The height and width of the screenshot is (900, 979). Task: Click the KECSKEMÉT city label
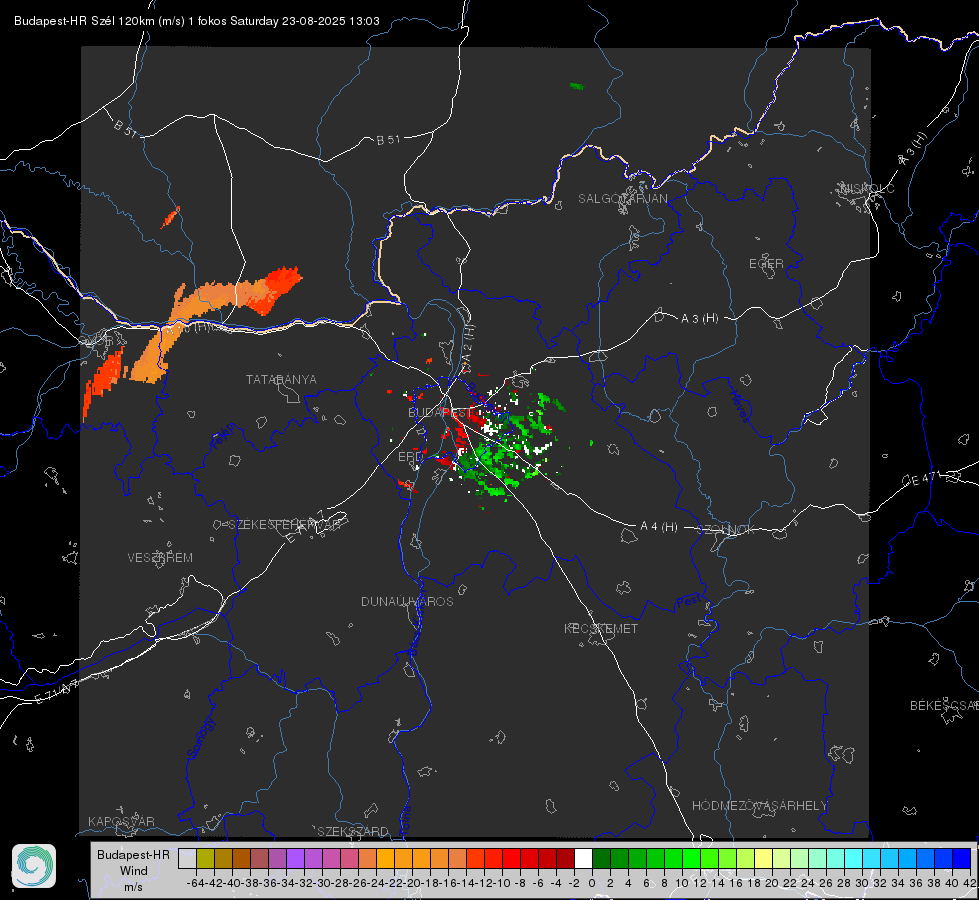601,628
